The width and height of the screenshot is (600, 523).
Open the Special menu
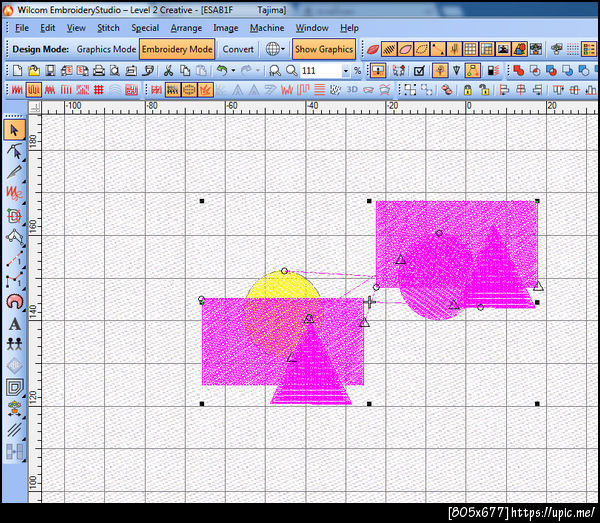[x=145, y=28]
